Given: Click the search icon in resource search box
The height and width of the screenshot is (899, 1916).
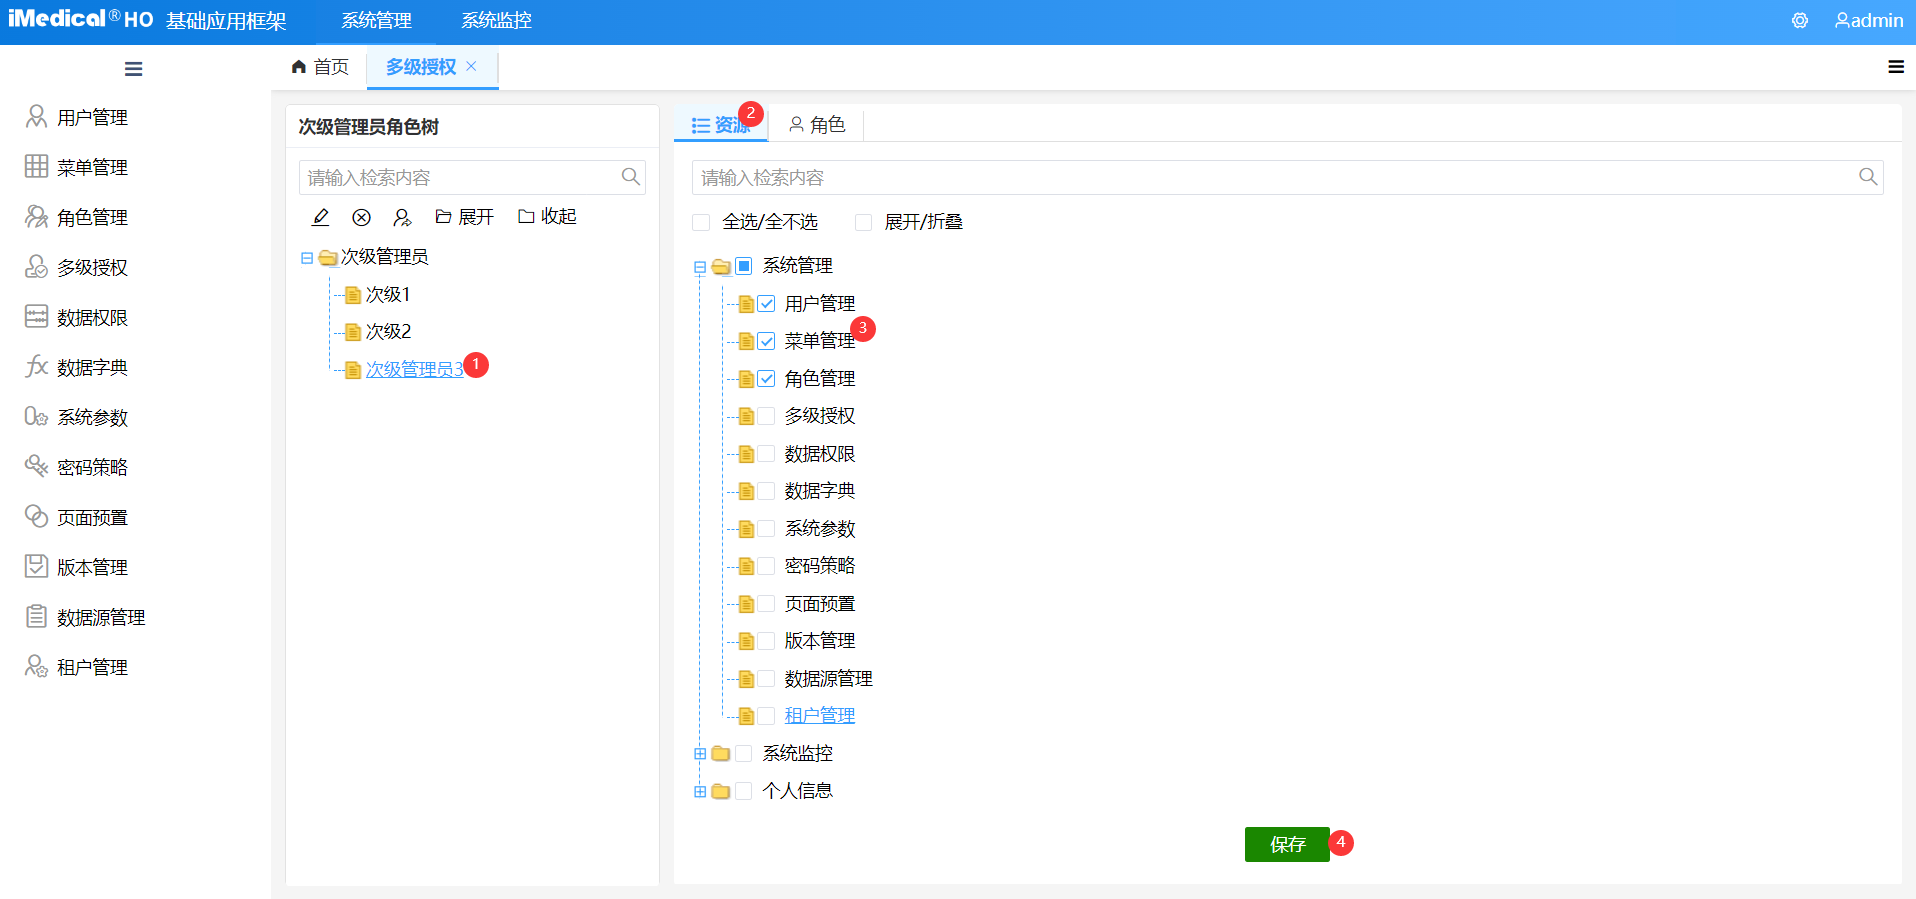Looking at the screenshot, I should pyautogui.click(x=1867, y=177).
